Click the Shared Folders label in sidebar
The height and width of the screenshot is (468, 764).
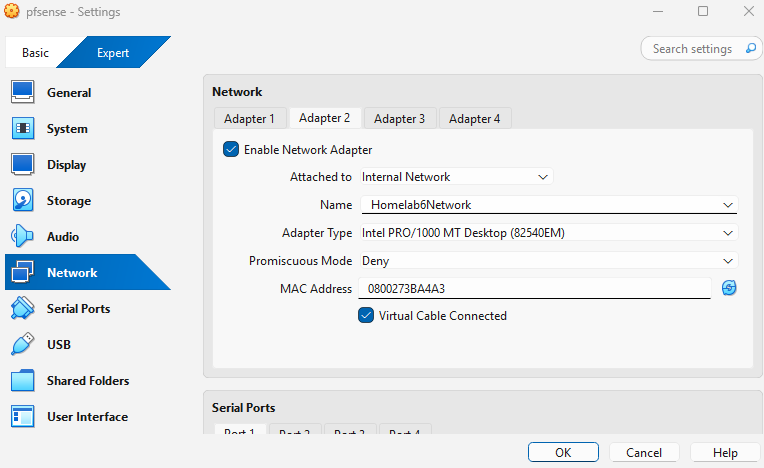(88, 381)
